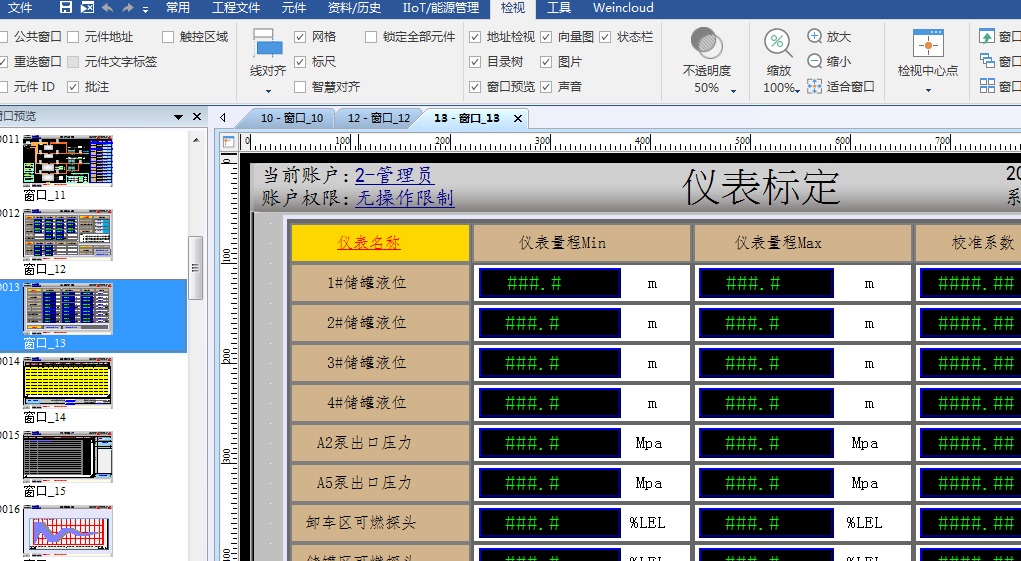The width and height of the screenshot is (1021, 561).
Task: Click the 2-管理员 account link
Action: [x=394, y=176]
